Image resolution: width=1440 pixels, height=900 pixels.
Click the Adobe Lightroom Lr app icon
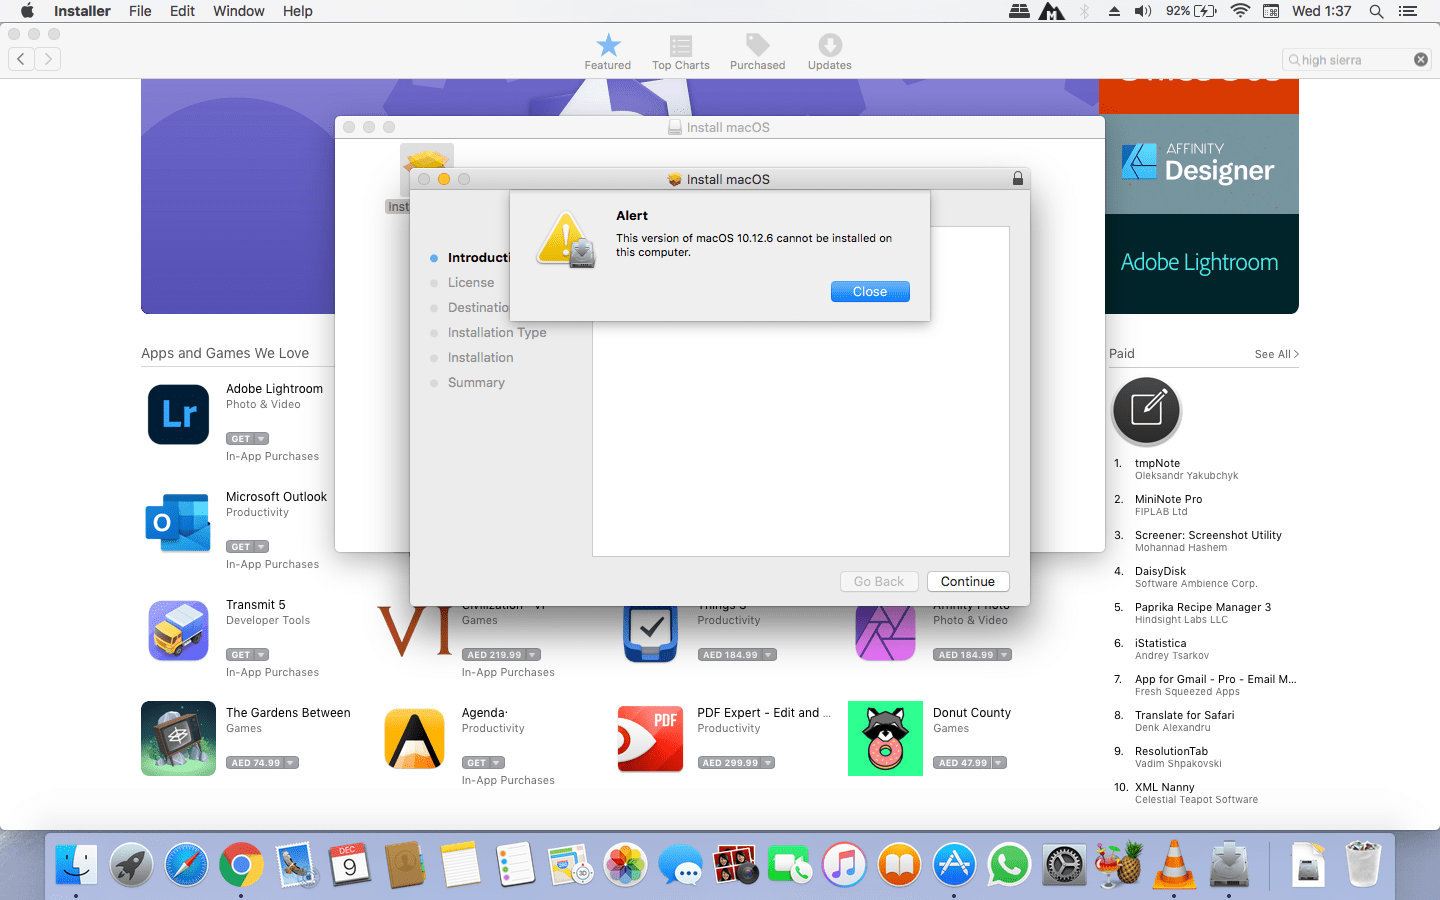(178, 414)
